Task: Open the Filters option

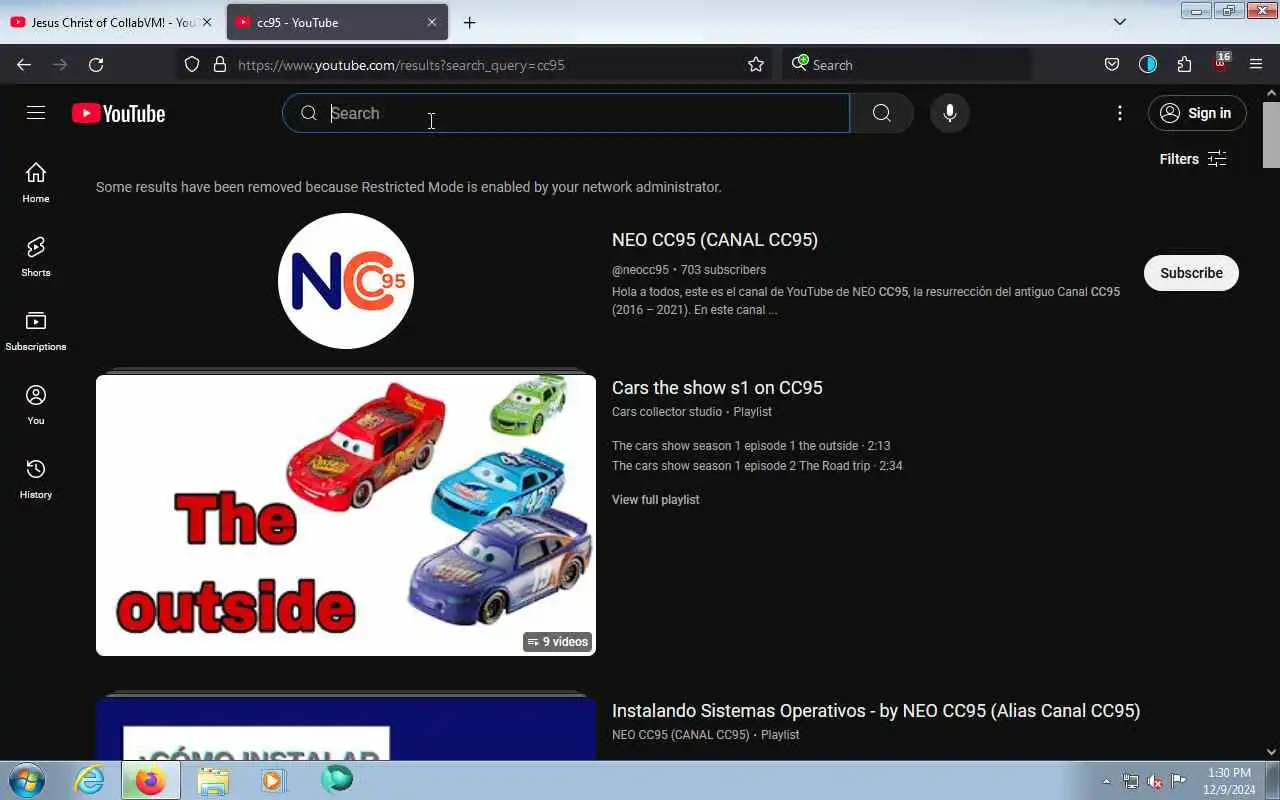Action: click(x=1192, y=159)
